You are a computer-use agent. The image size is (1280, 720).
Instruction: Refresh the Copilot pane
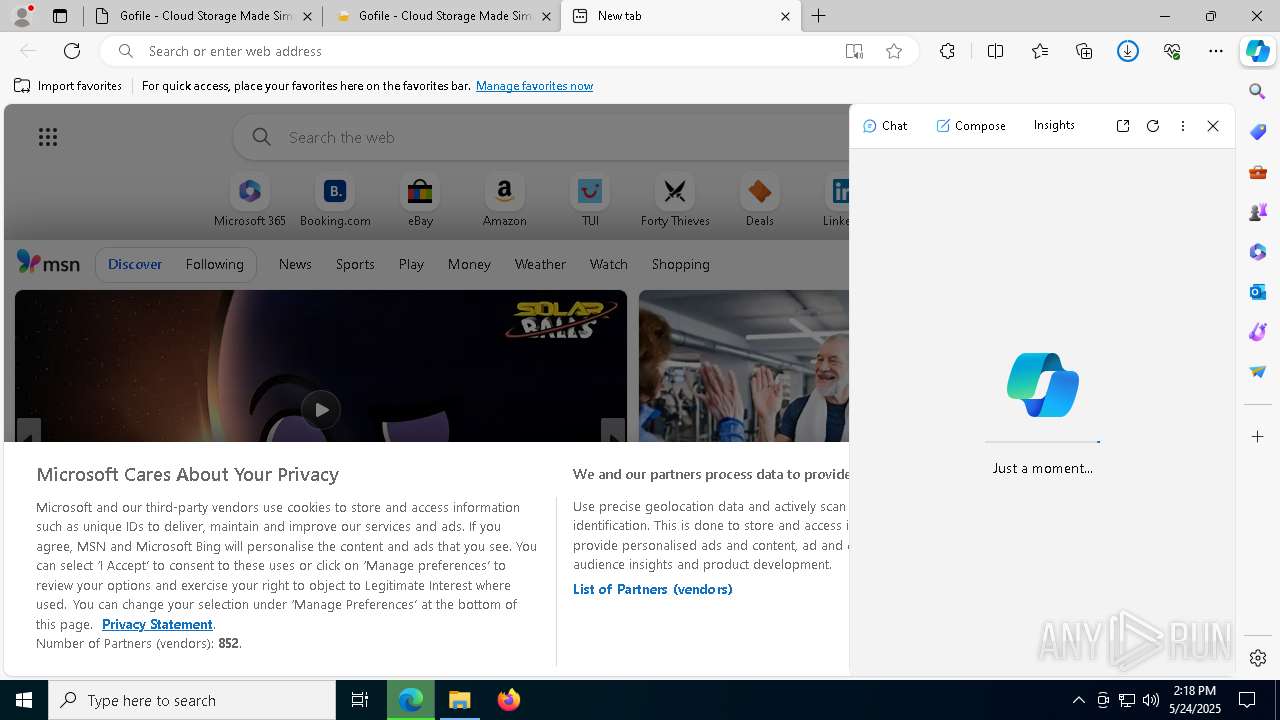coord(1153,126)
